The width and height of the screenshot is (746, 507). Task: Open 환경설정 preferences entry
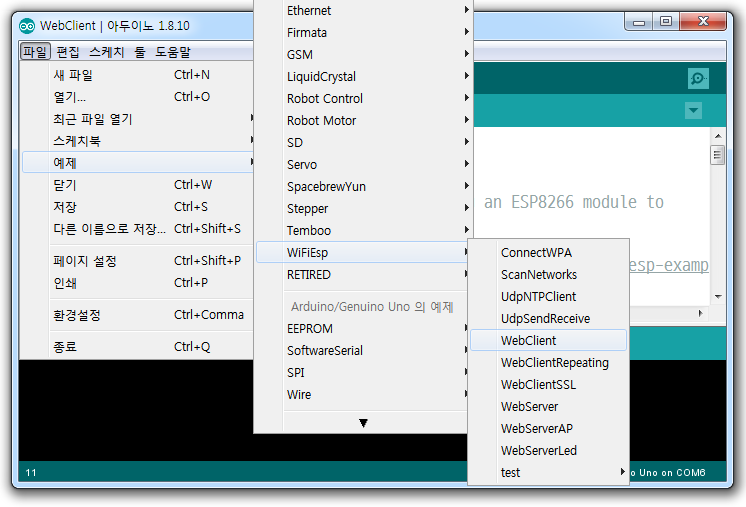click(x=137, y=315)
